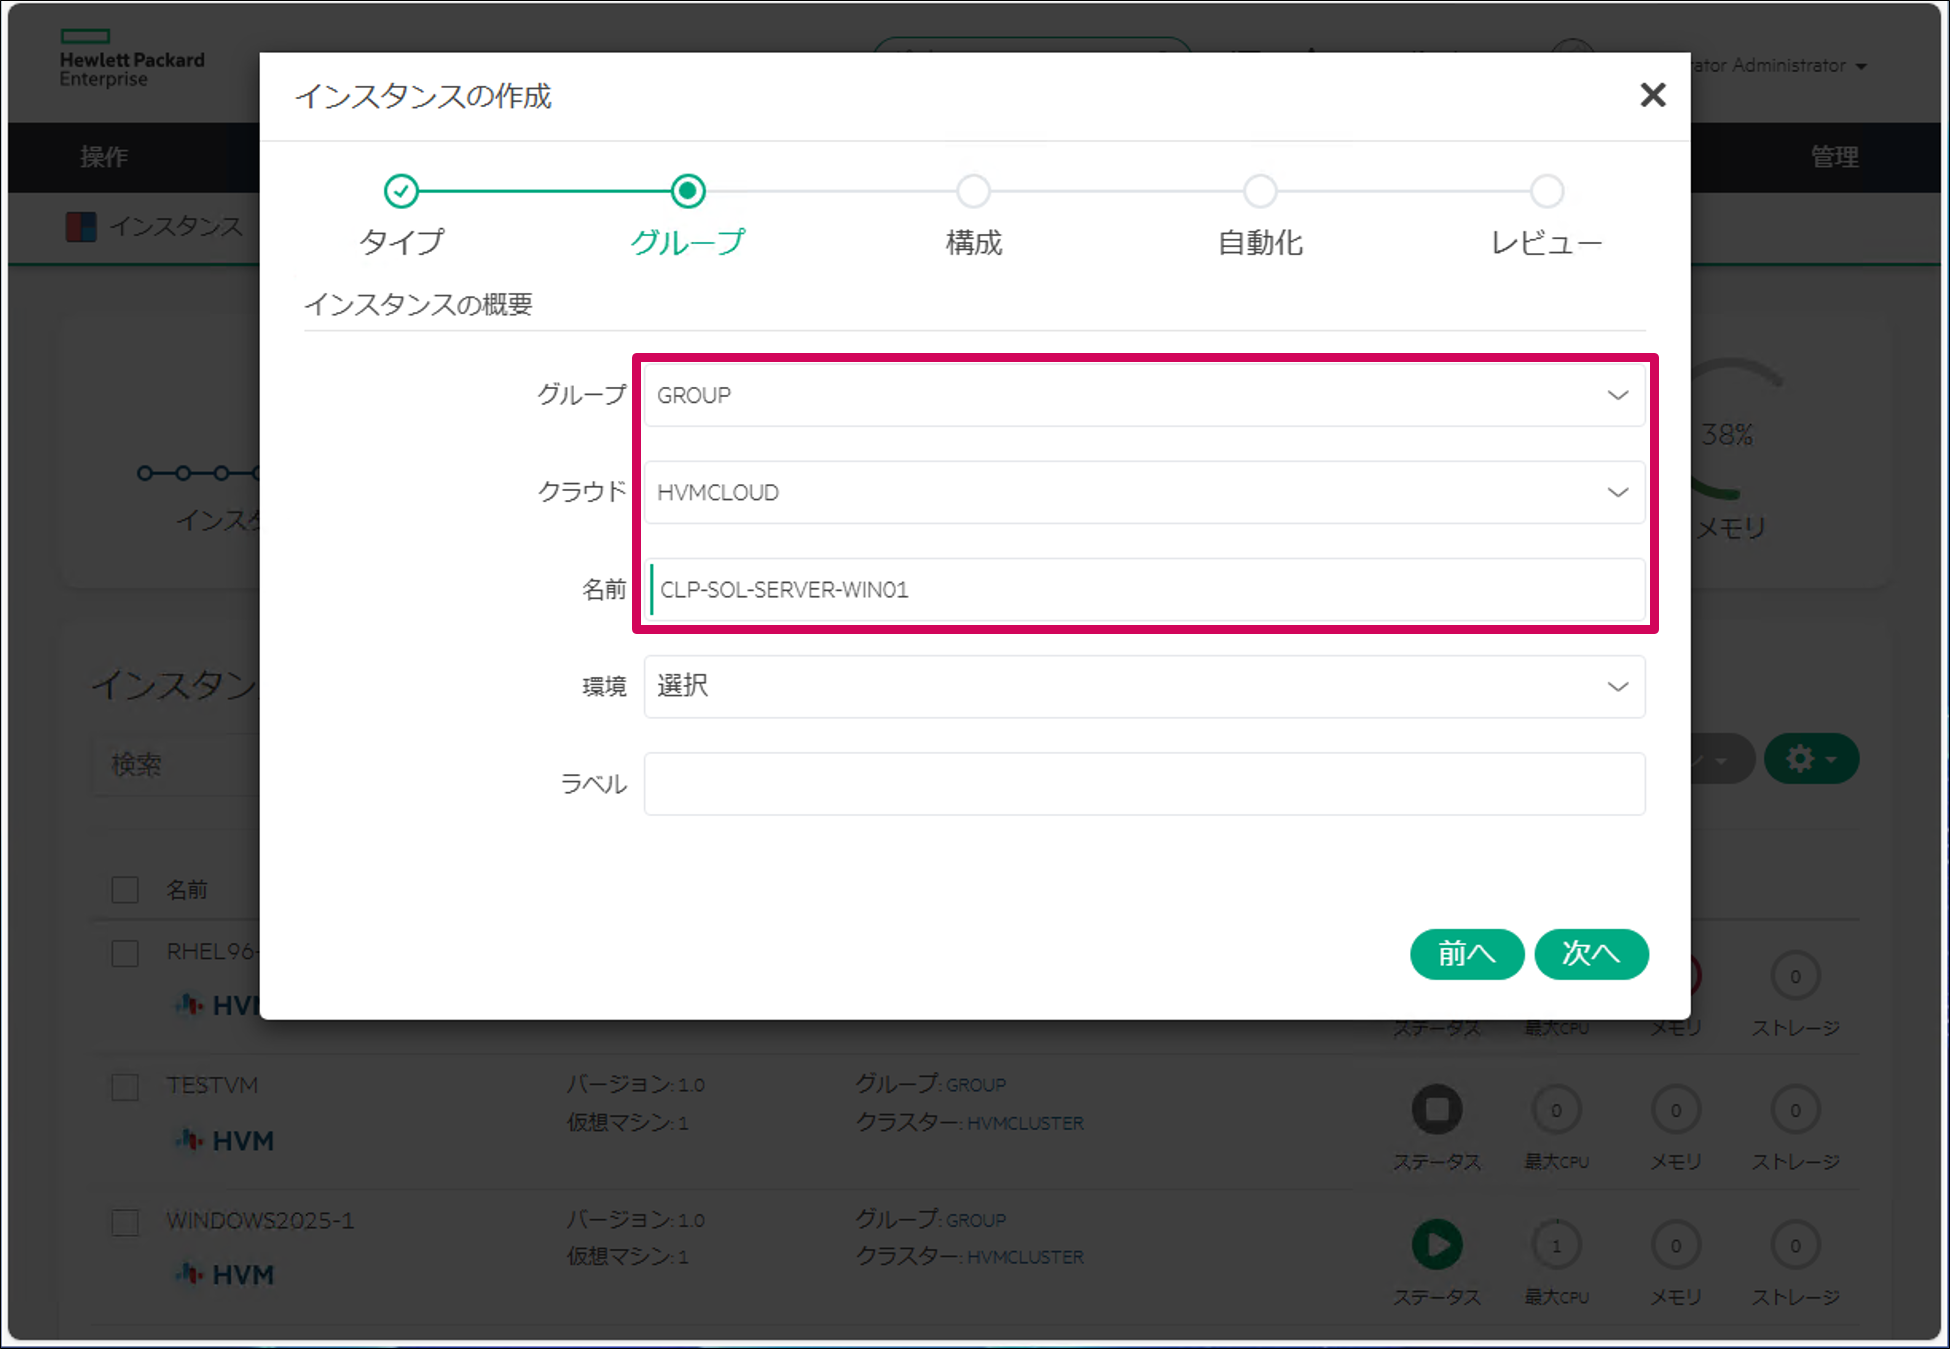1950x1349 pixels.
Task: Select the checkbox for WINDOWS2025-1
Action: pos(124,1222)
